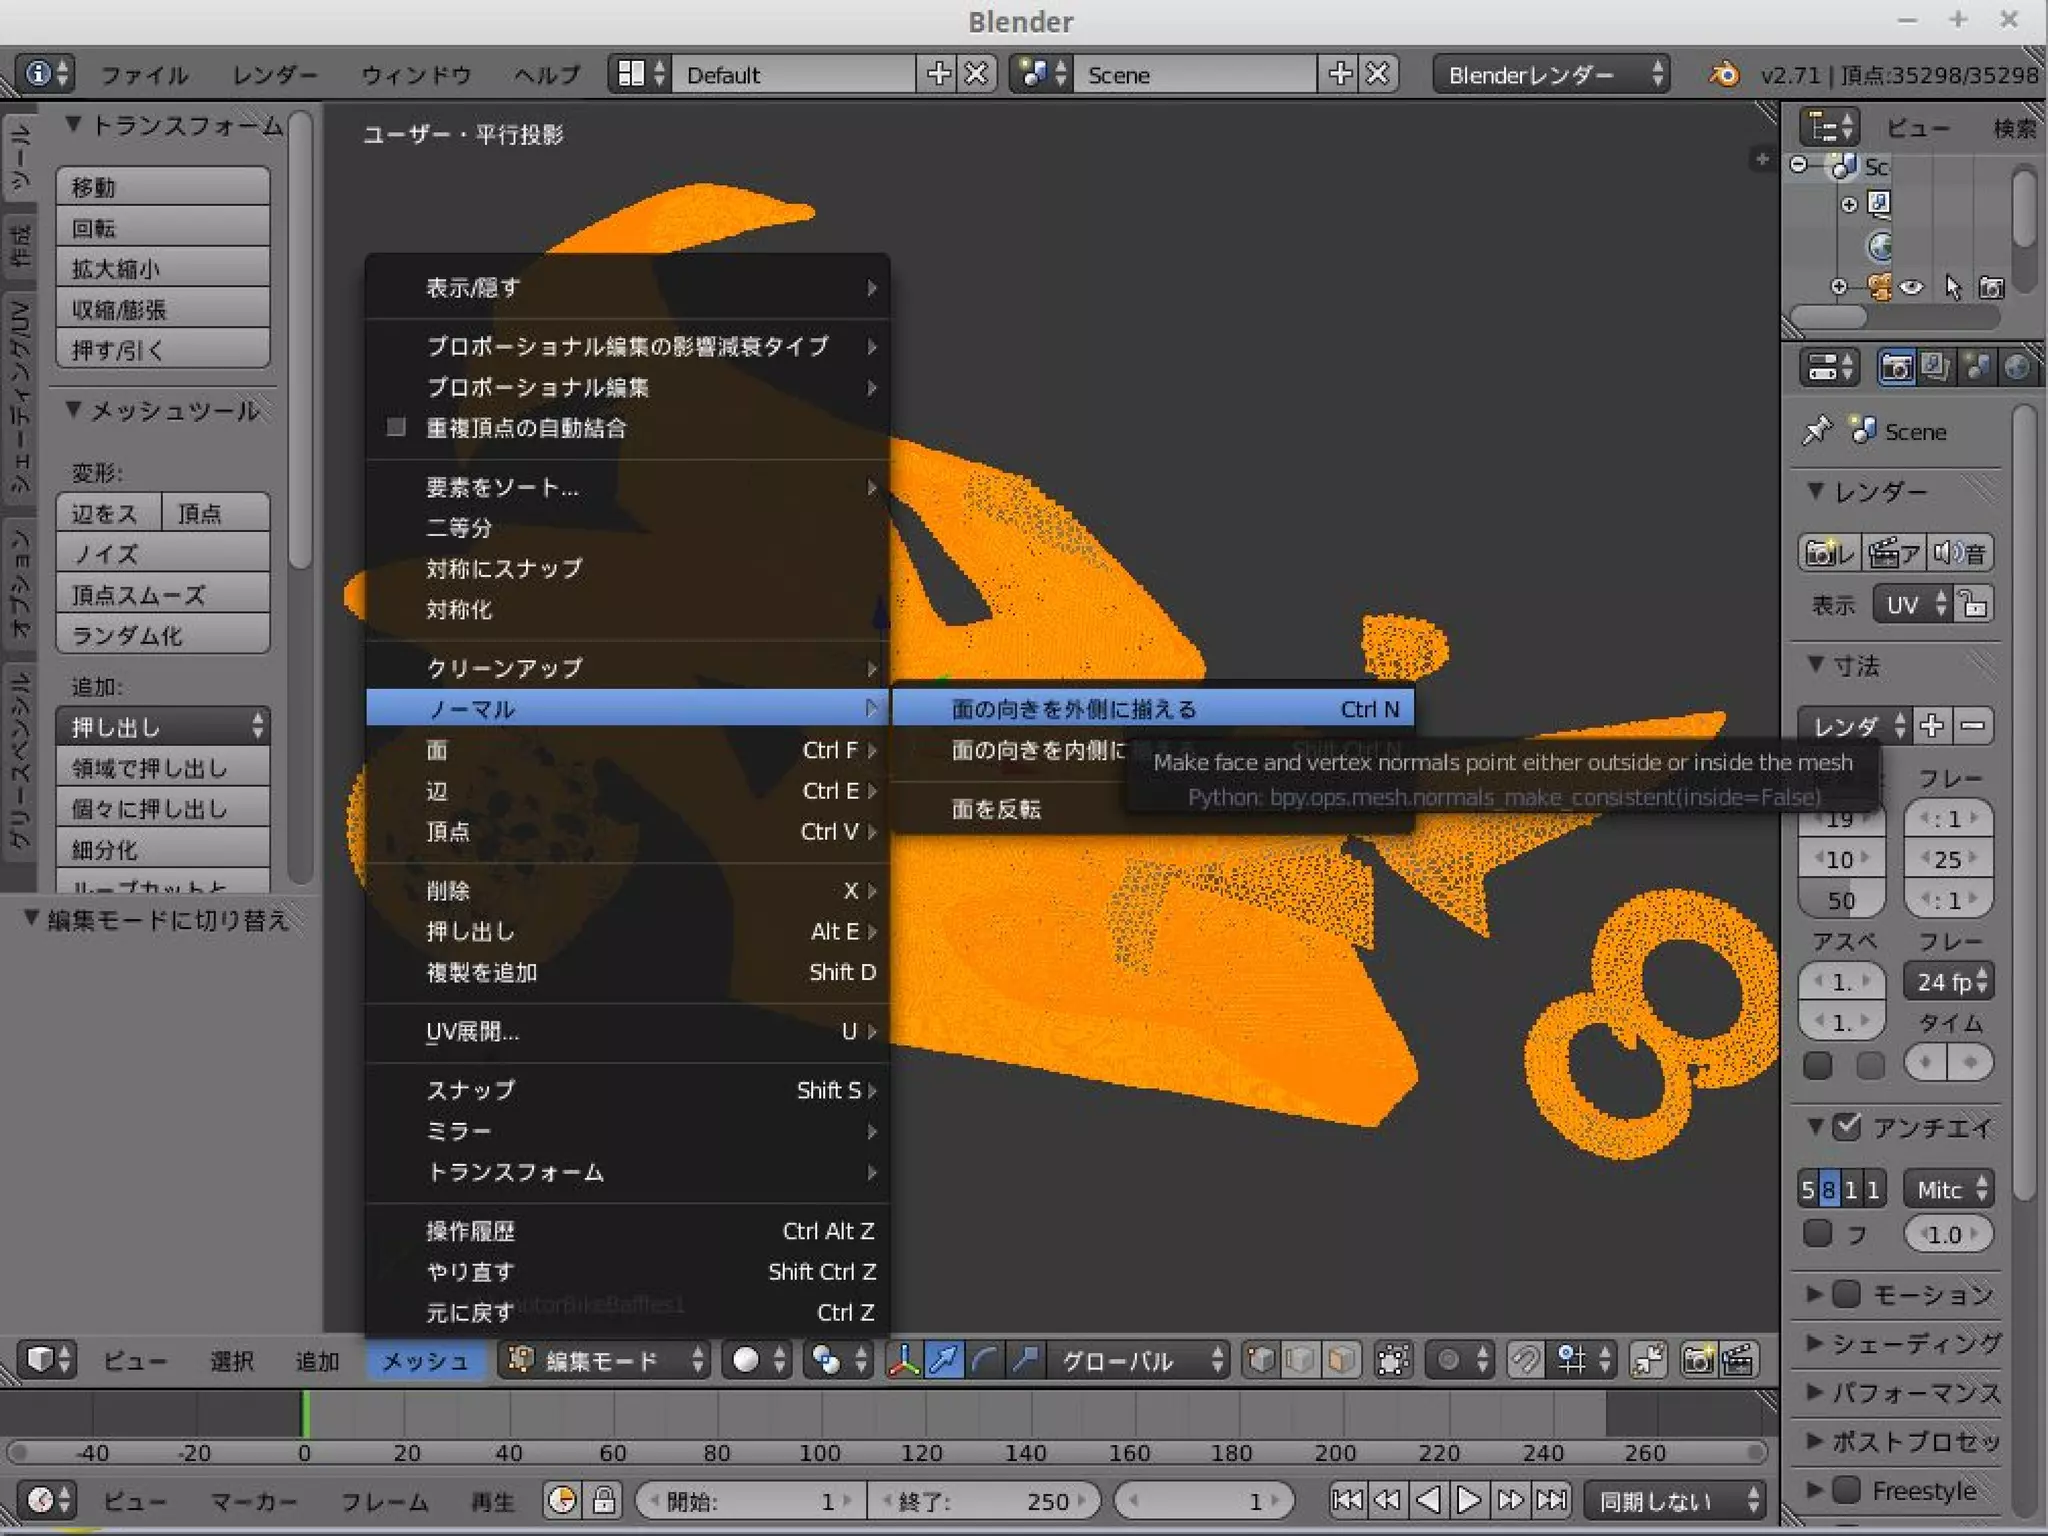The height and width of the screenshot is (1536, 2048).
Task: Click the pin icon beside Scene
Action: (1816, 431)
